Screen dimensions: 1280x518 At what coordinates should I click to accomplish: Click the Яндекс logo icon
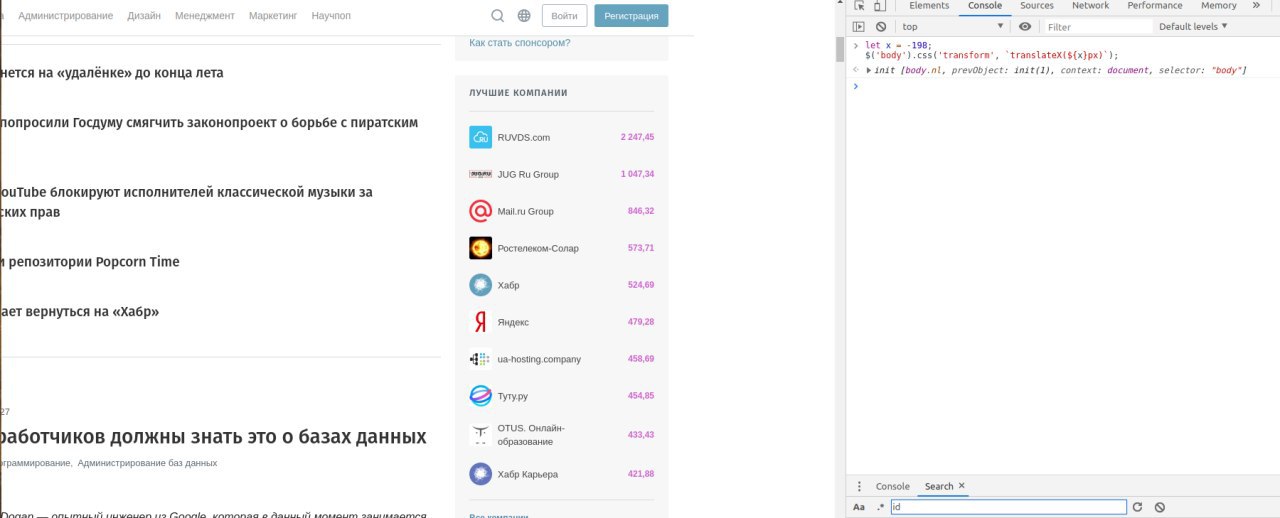[480, 322]
